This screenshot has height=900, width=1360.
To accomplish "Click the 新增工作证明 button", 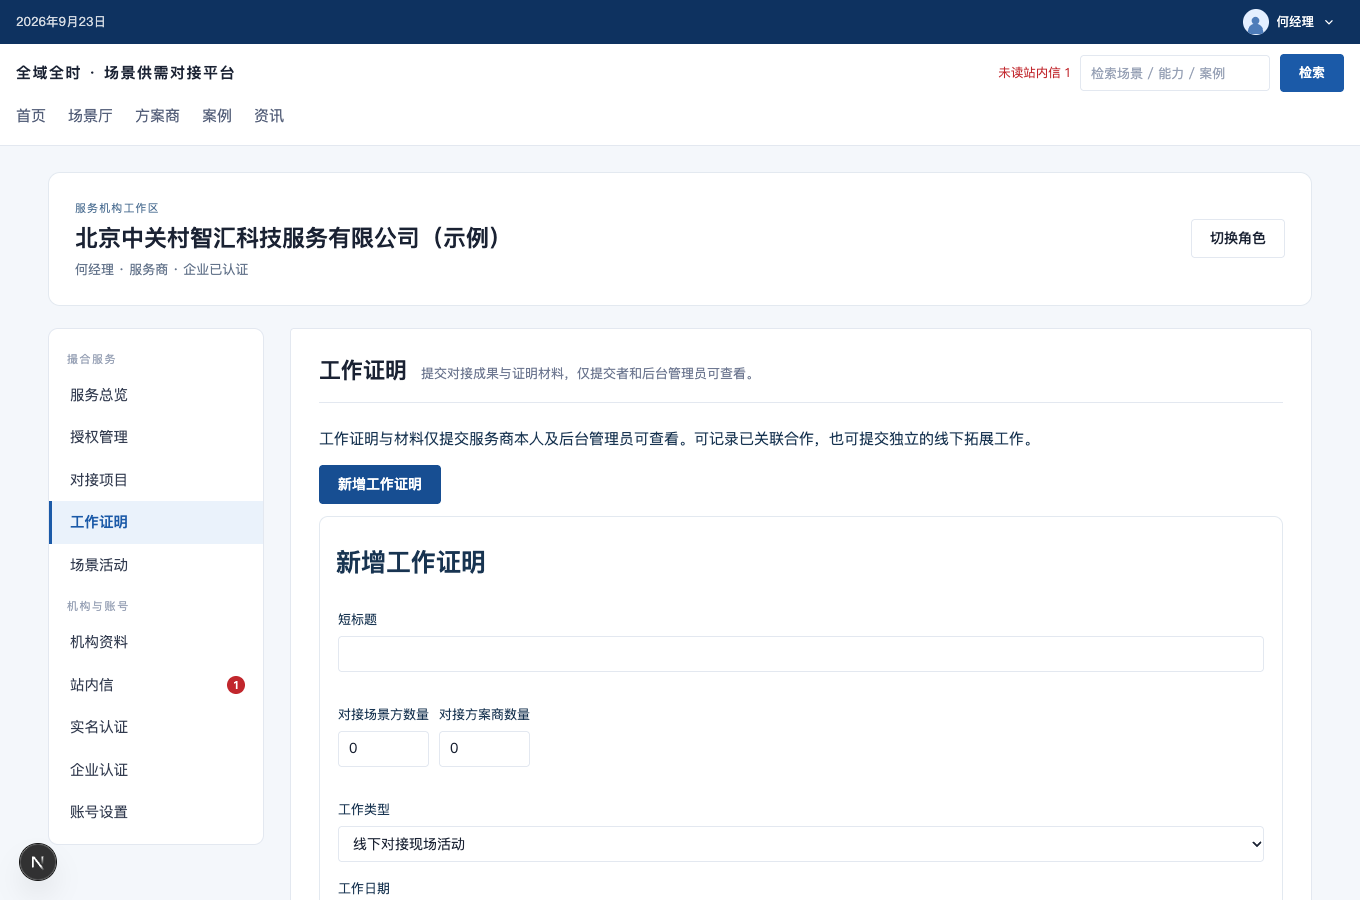I will pyautogui.click(x=380, y=484).
